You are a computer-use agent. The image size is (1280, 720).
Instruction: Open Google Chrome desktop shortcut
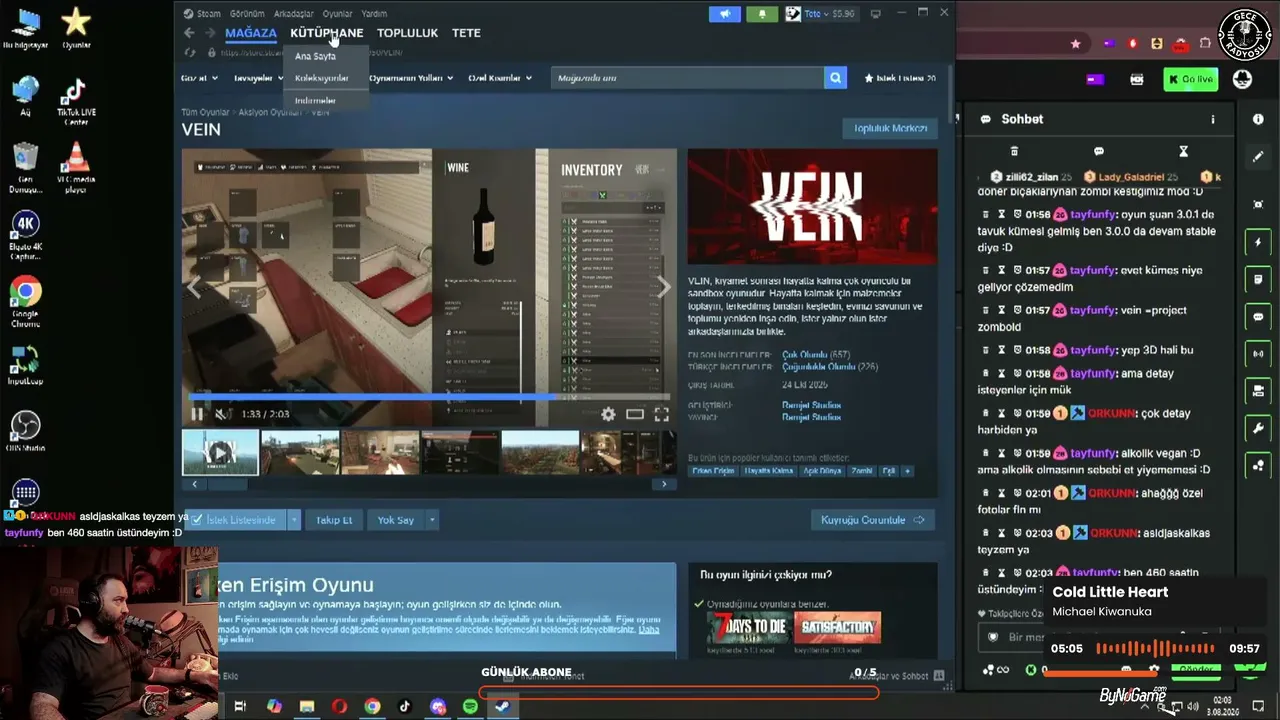click(26, 301)
